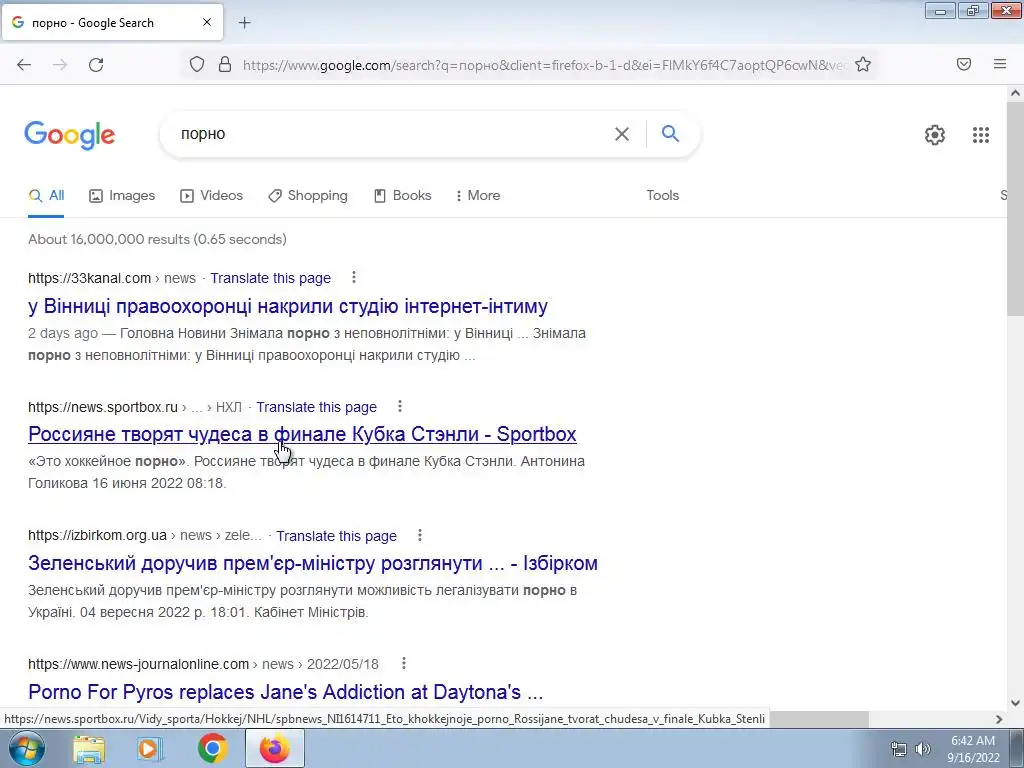Click the Firefox back arrow button
The height and width of the screenshot is (768, 1024).
24,65
